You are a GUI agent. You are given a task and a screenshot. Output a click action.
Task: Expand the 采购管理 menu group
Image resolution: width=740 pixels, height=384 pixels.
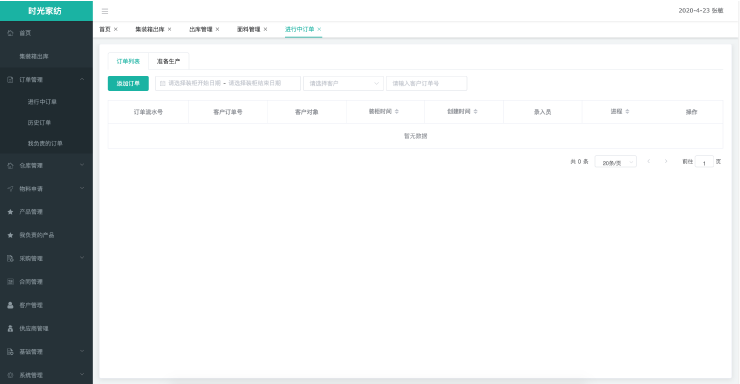pos(82,258)
